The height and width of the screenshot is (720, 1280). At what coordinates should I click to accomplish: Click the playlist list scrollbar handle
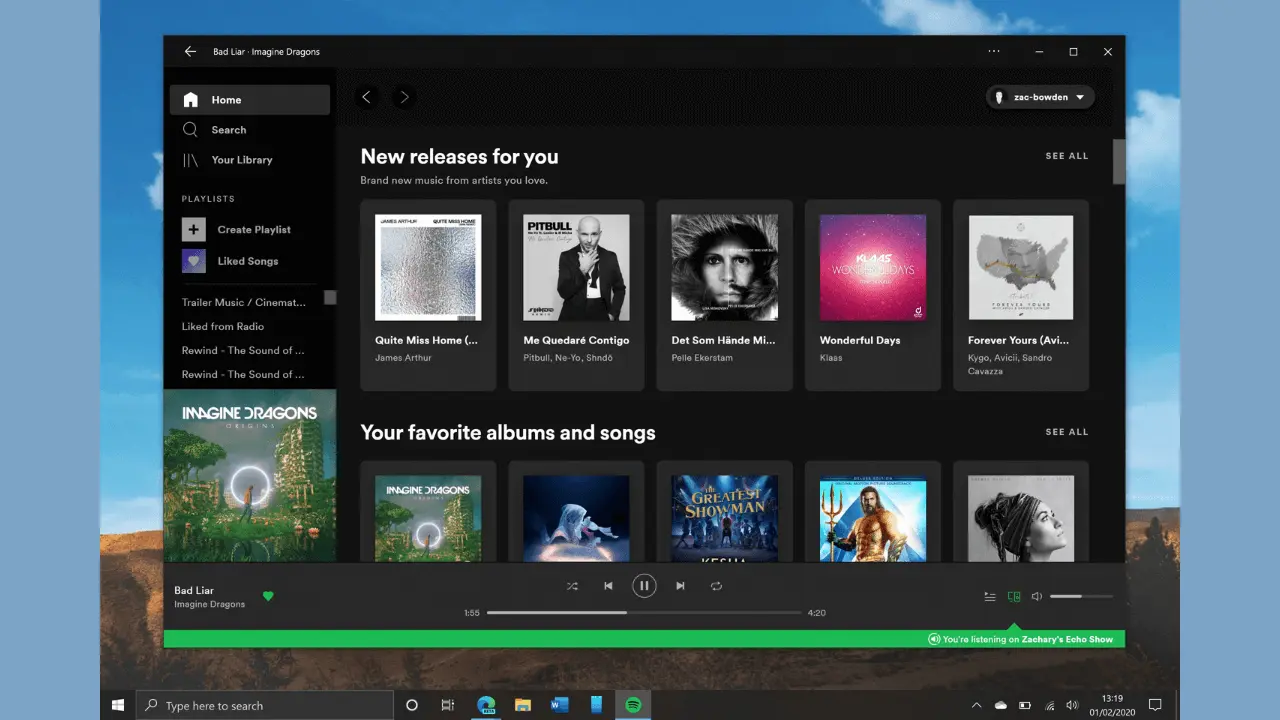[x=330, y=297]
